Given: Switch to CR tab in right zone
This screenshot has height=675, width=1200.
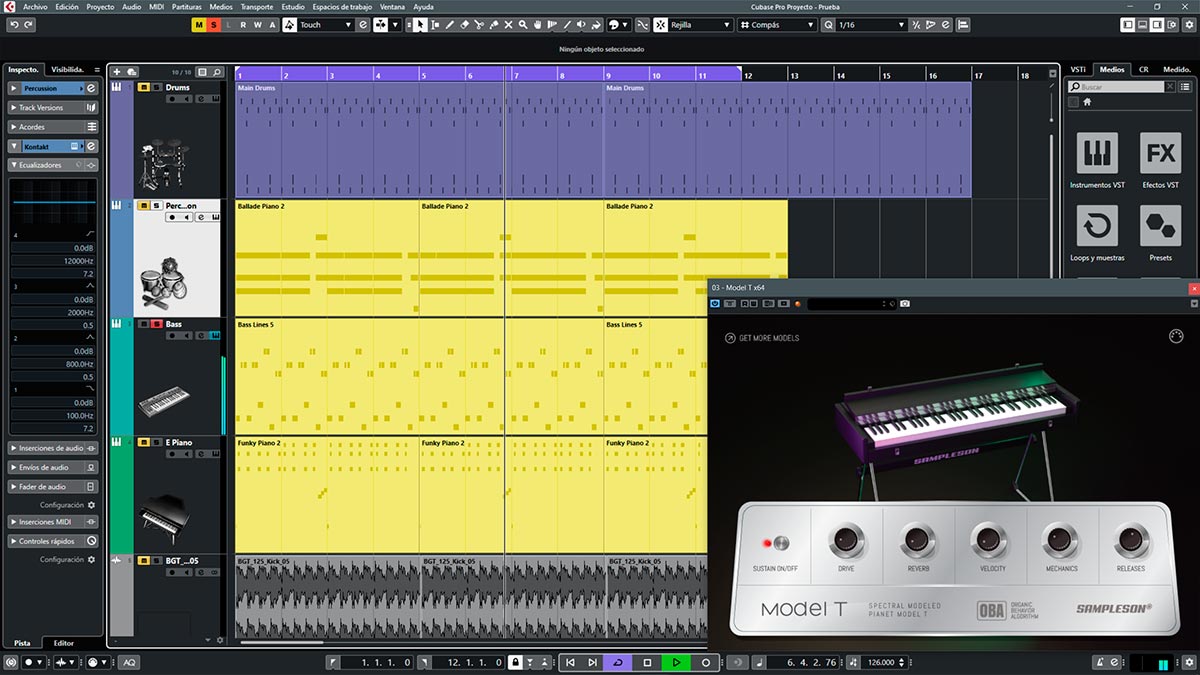Looking at the screenshot, I should point(1143,69).
